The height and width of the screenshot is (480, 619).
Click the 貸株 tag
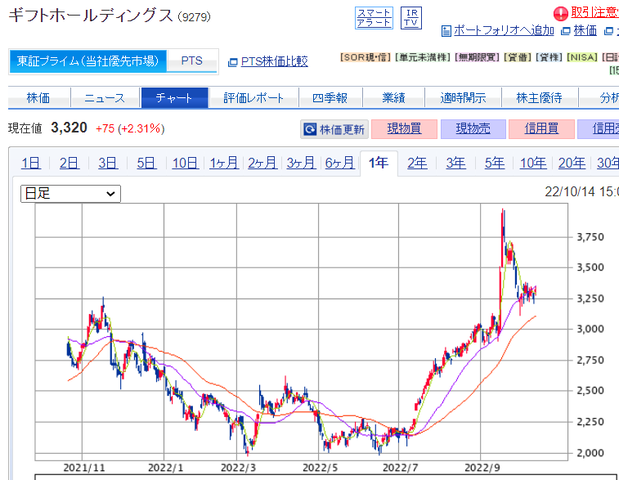tap(549, 58)
